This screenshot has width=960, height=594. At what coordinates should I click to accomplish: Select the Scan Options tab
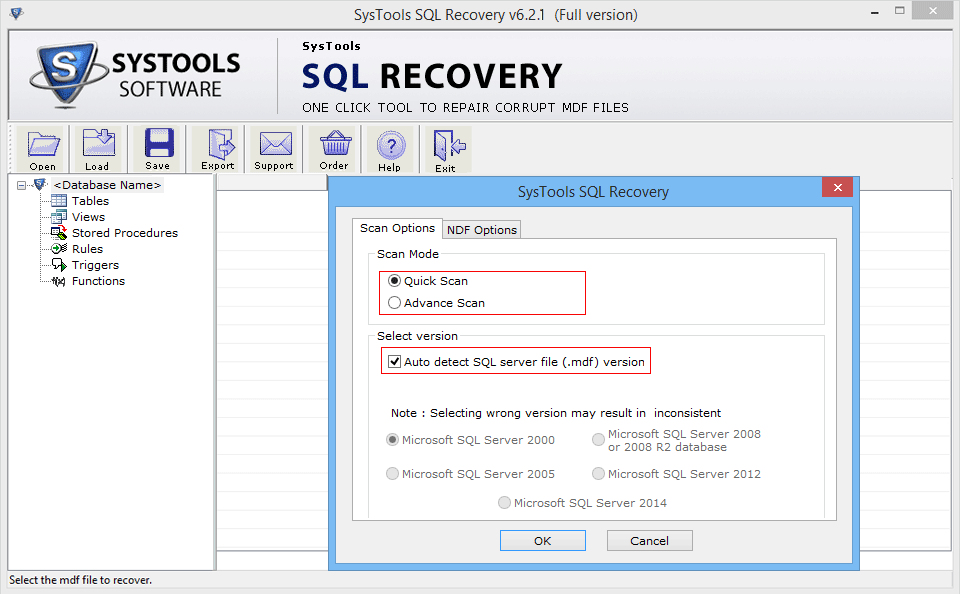[x=397, y=228]
